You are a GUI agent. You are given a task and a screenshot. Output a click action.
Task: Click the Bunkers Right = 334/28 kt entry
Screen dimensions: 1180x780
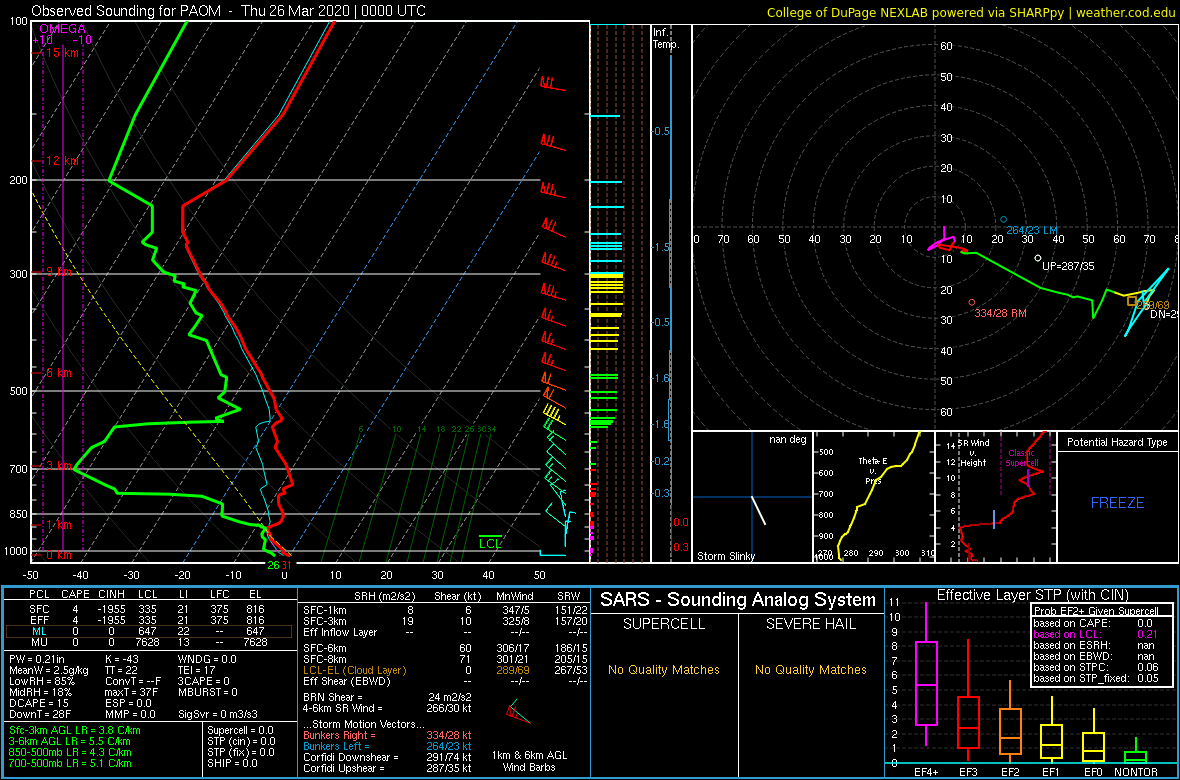click(387, 735)
